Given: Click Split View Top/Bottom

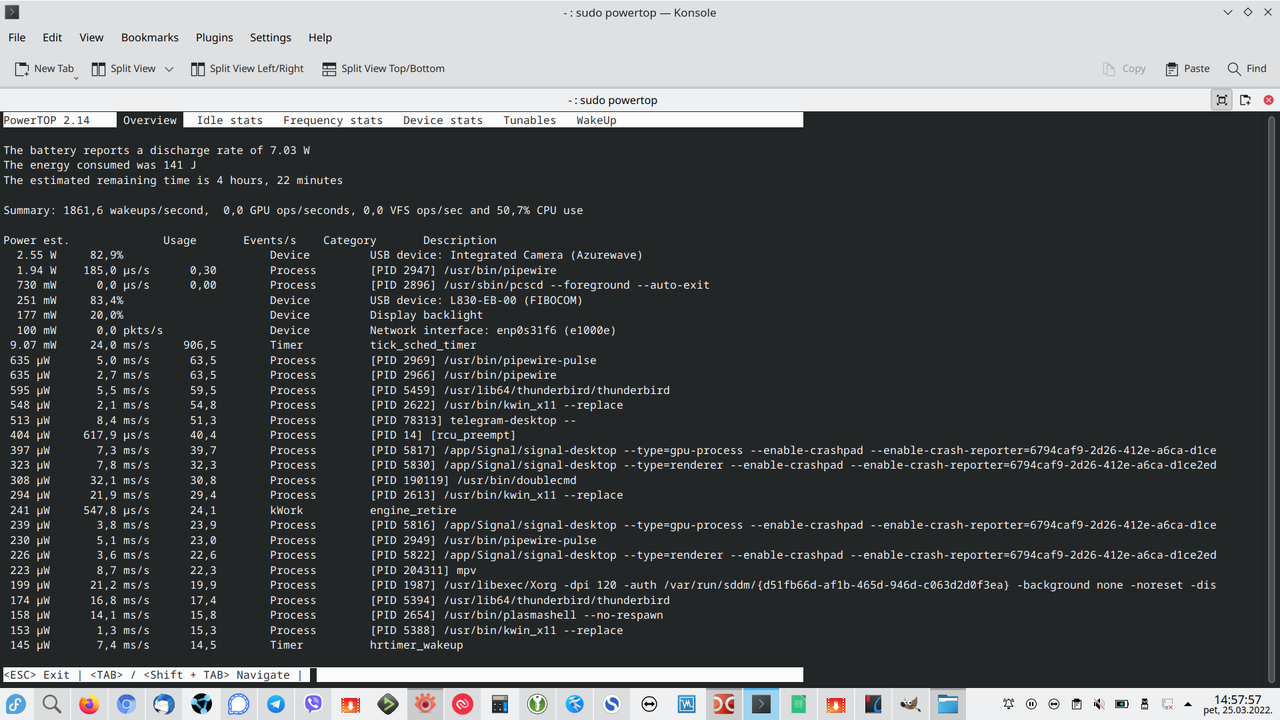Looking at the screenshot, I should point(383,69).
